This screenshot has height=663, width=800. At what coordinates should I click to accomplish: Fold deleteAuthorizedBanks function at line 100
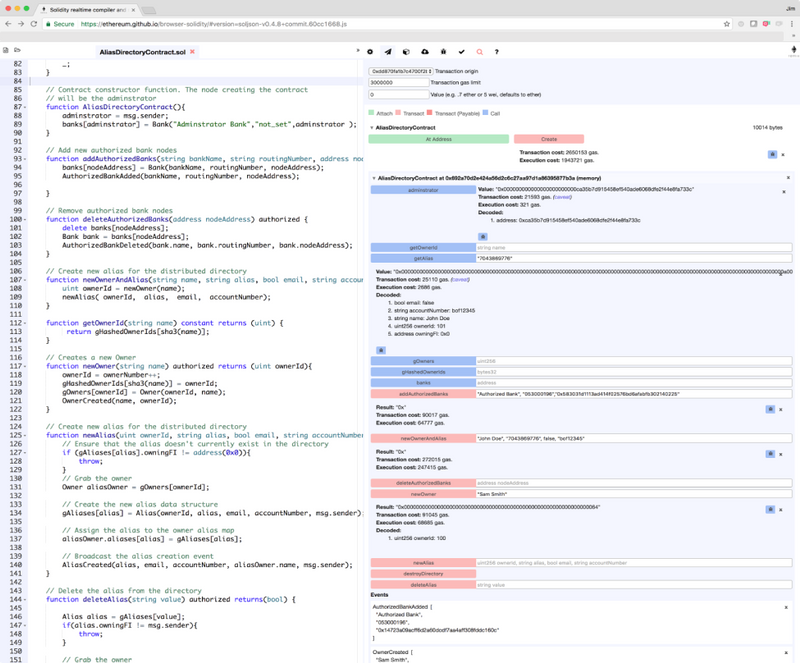coord(26,219)
